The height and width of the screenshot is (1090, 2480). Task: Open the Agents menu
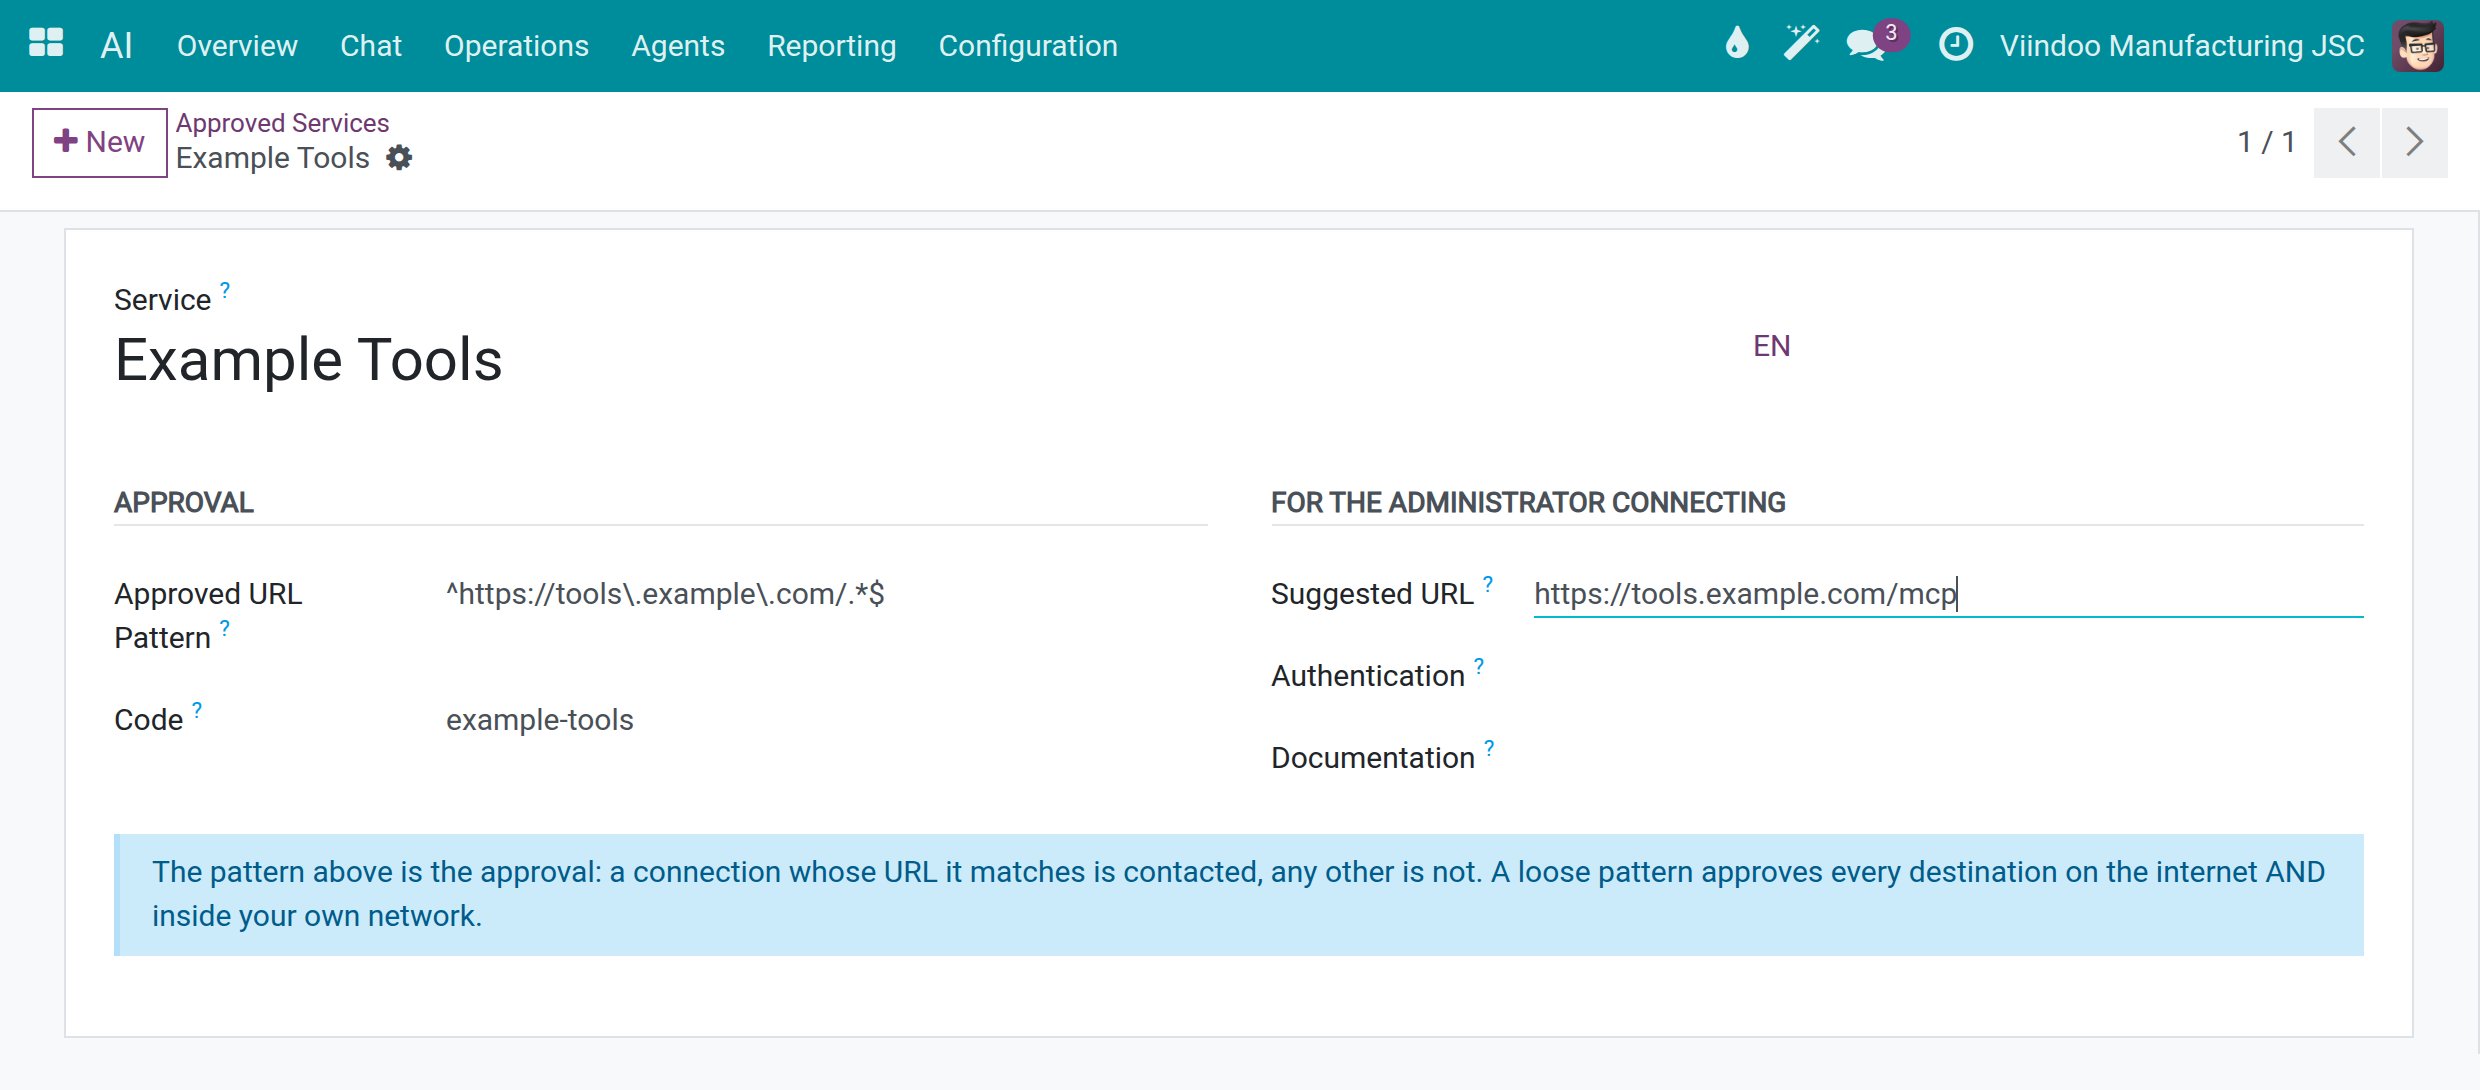(x=678, y=45)
